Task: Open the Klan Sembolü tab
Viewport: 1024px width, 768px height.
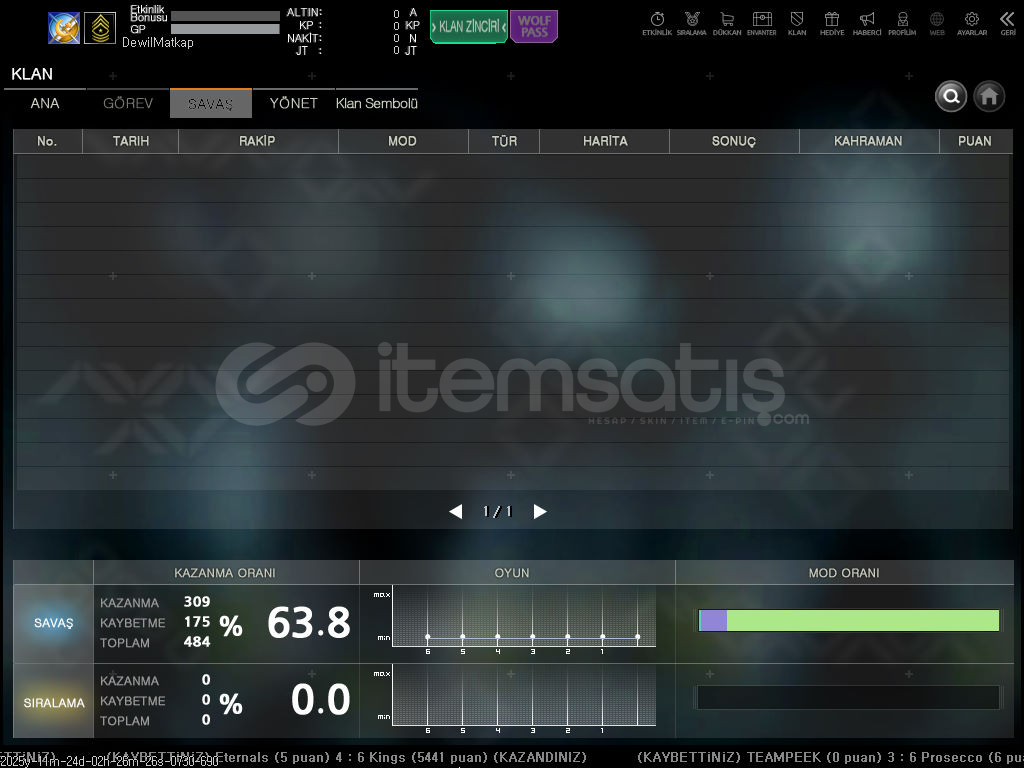Action: pos(376,104)
